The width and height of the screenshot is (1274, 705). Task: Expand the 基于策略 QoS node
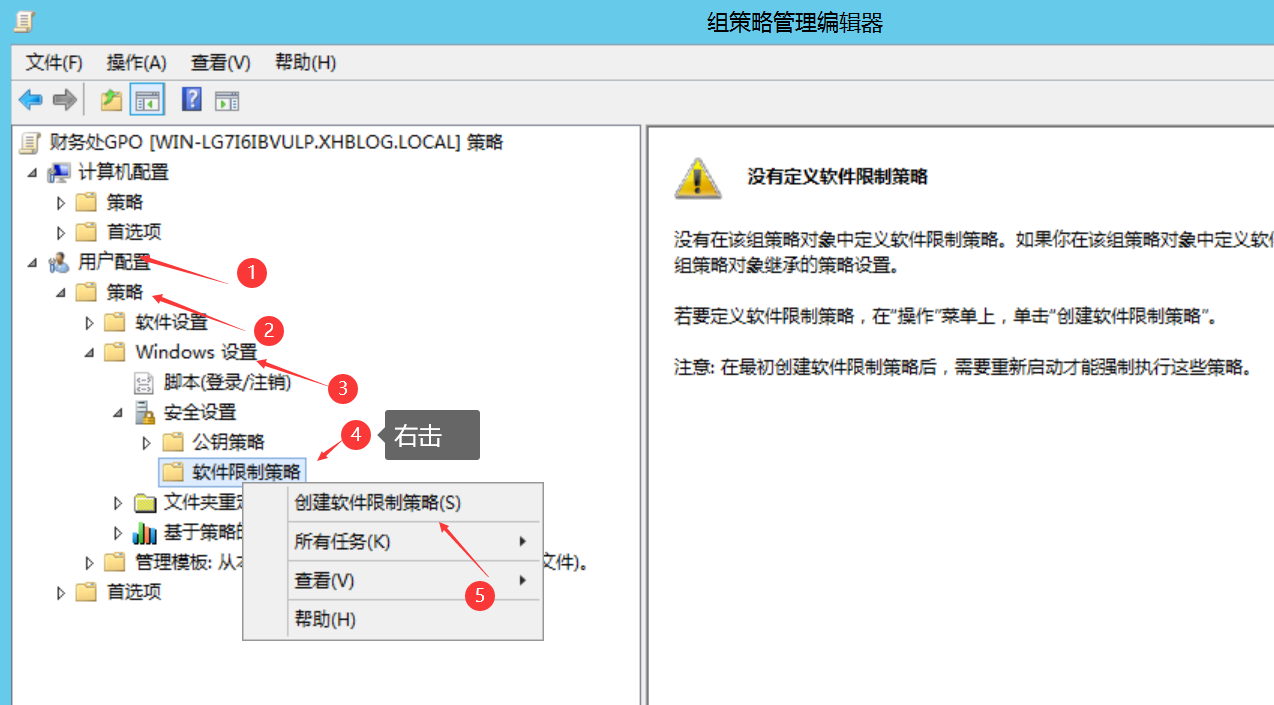coord(118,532)
